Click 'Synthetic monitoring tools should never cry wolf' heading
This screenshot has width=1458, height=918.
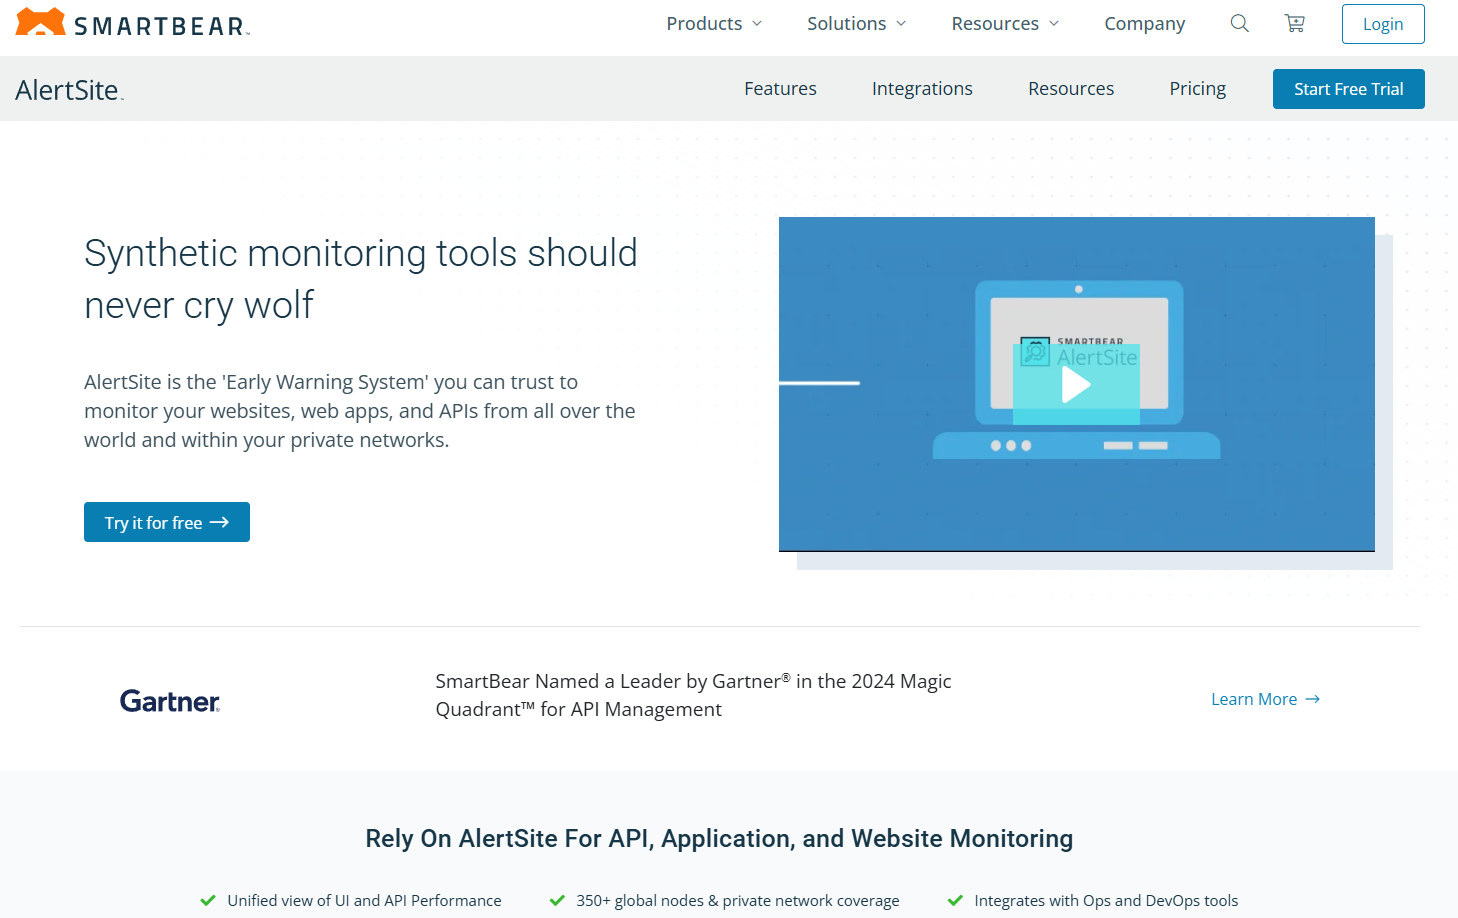360,279
